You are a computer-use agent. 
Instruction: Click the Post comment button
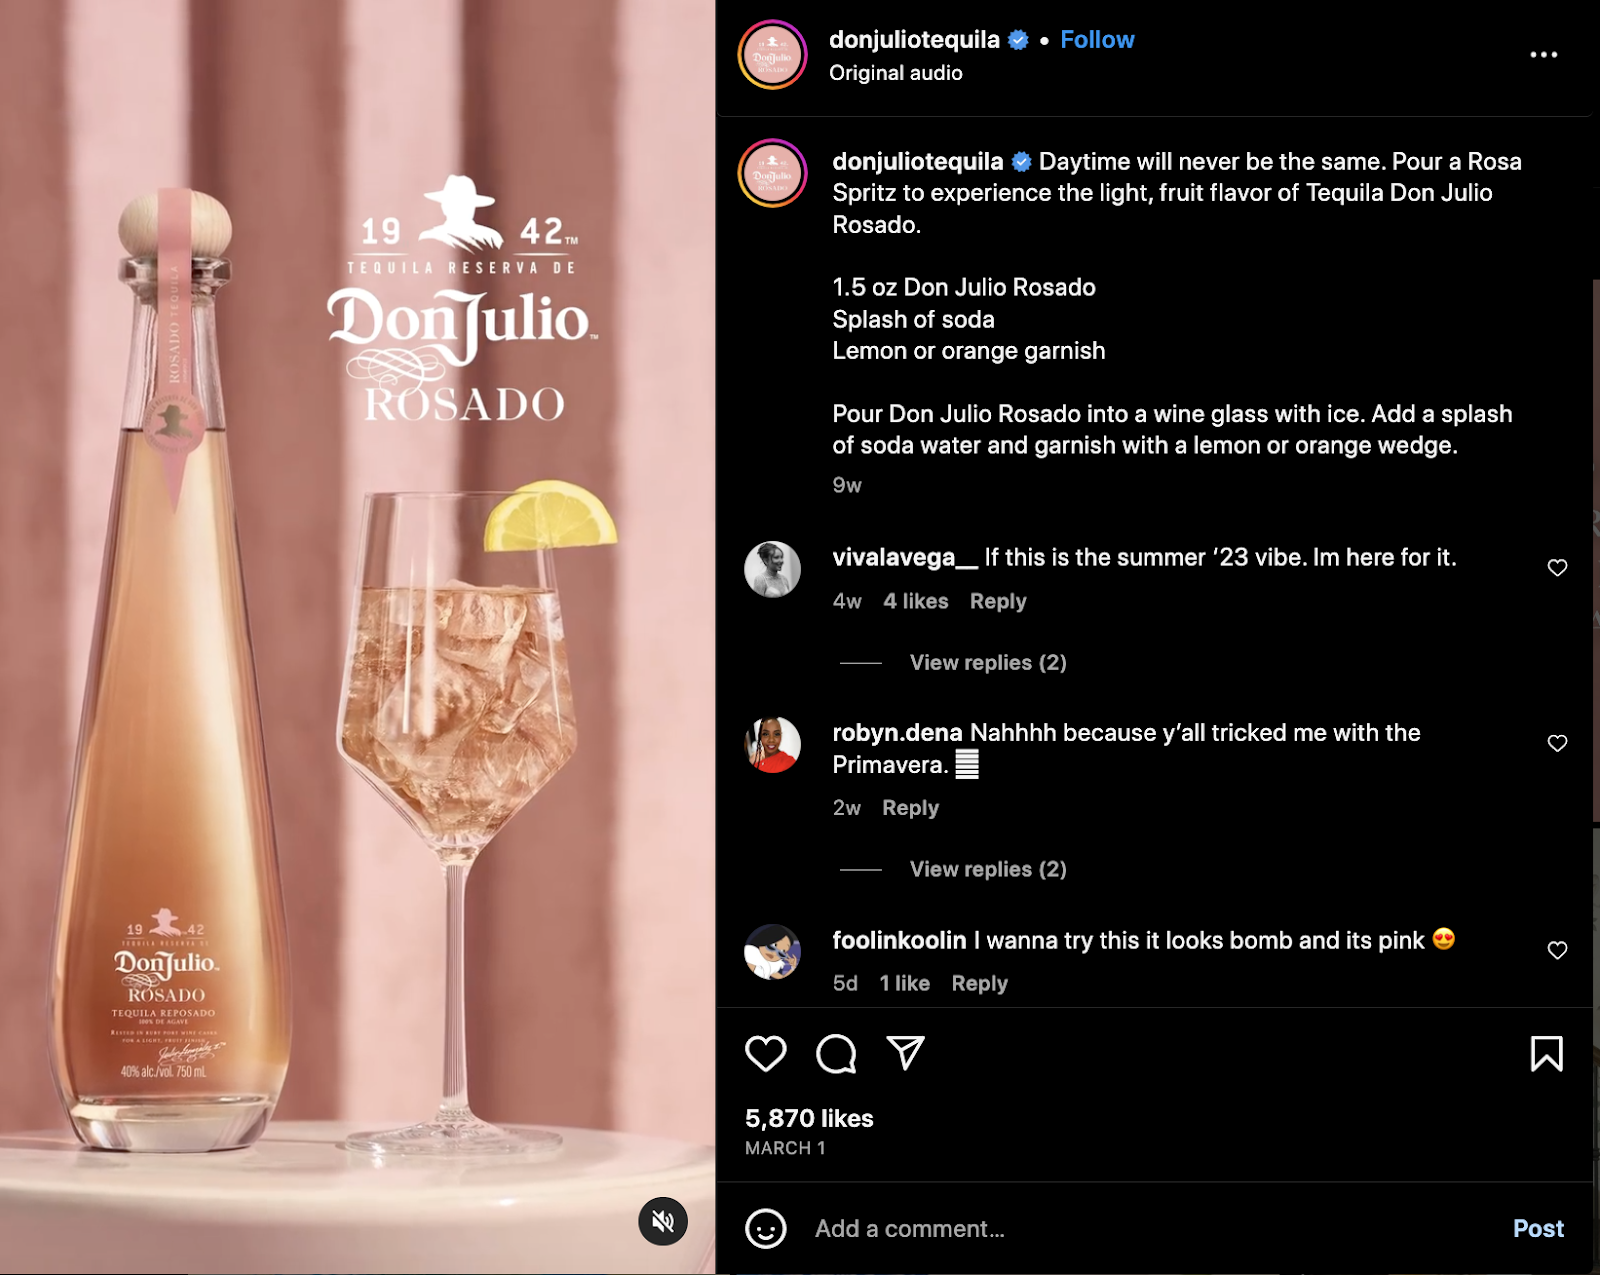(x=1538, y=1228)
